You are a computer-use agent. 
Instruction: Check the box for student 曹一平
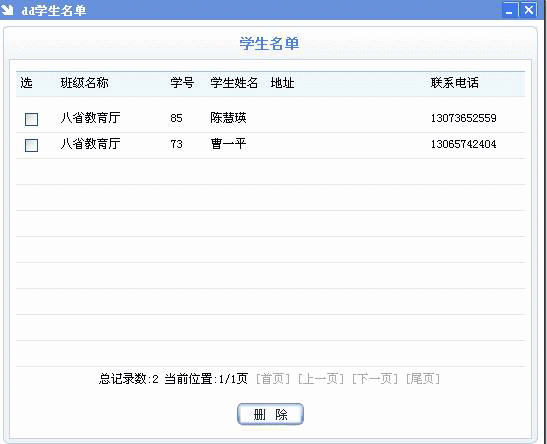tap(31, 145)
